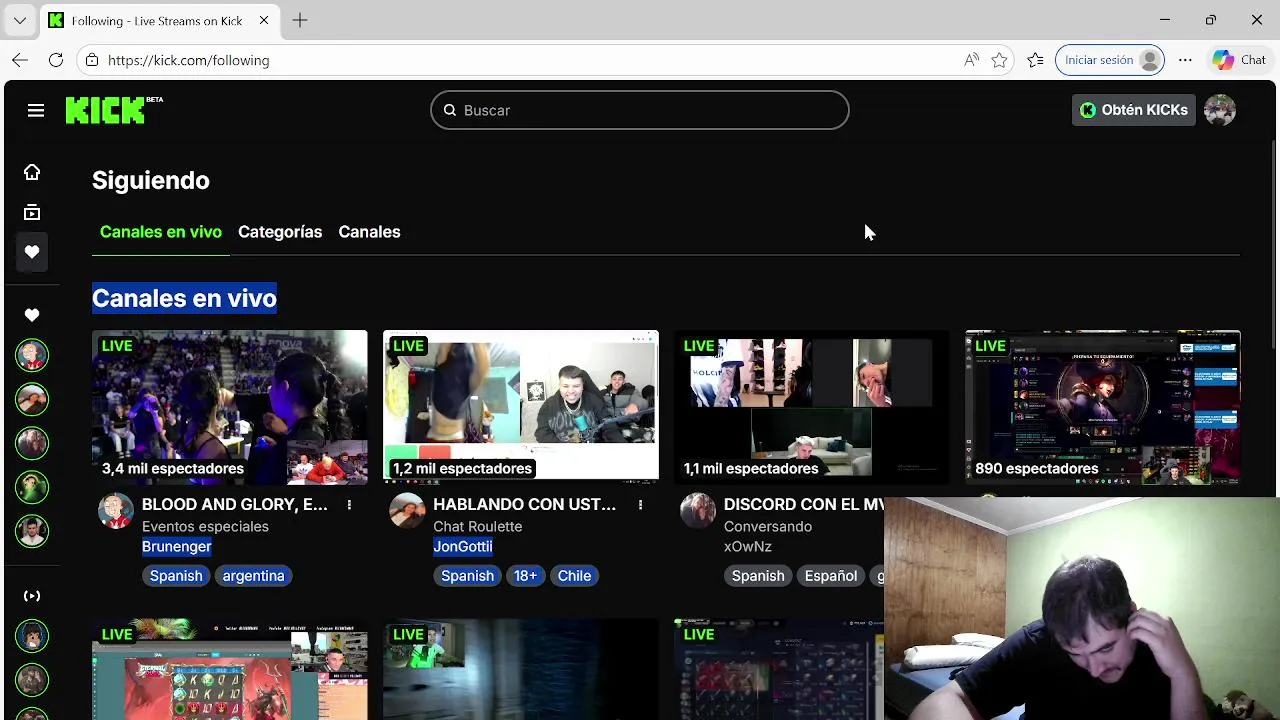Screen dimensions: 1280x720
Task: Toggle Read aloud icon in address bar
Action: click(x=971, y=60)
